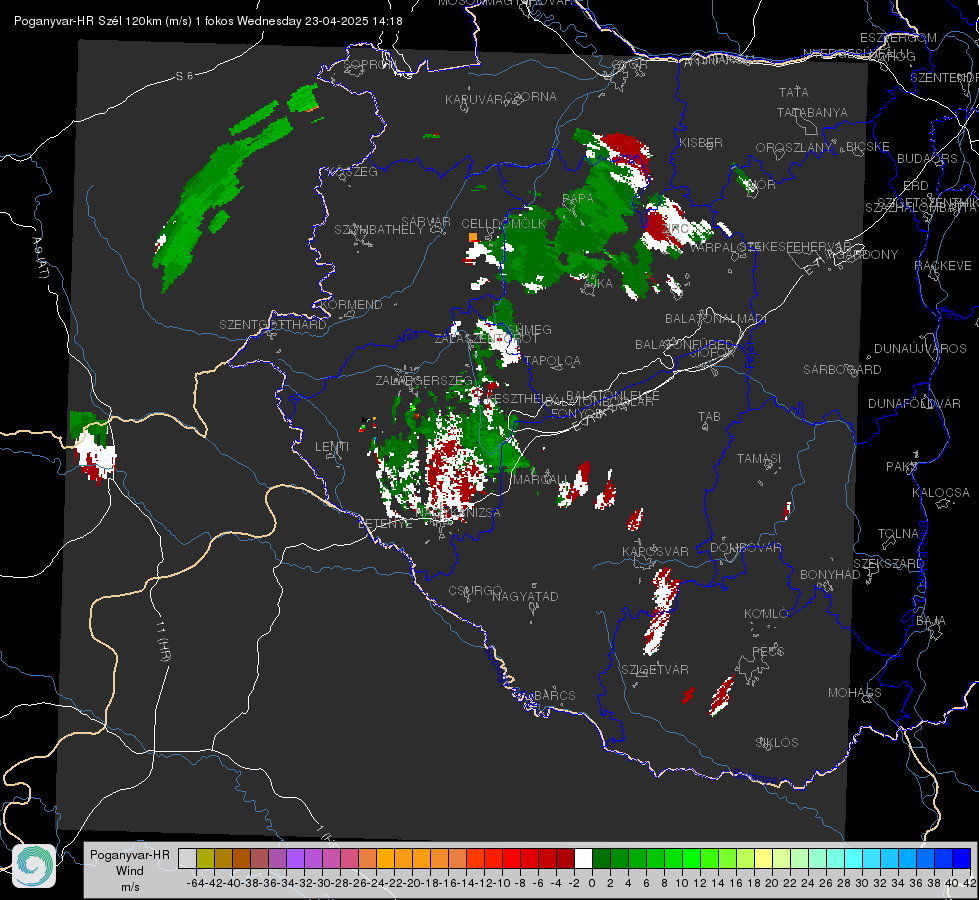979x900 pixels.
Task: Click the swirl logo icon beside legend
Action: (x=34, y=866)
